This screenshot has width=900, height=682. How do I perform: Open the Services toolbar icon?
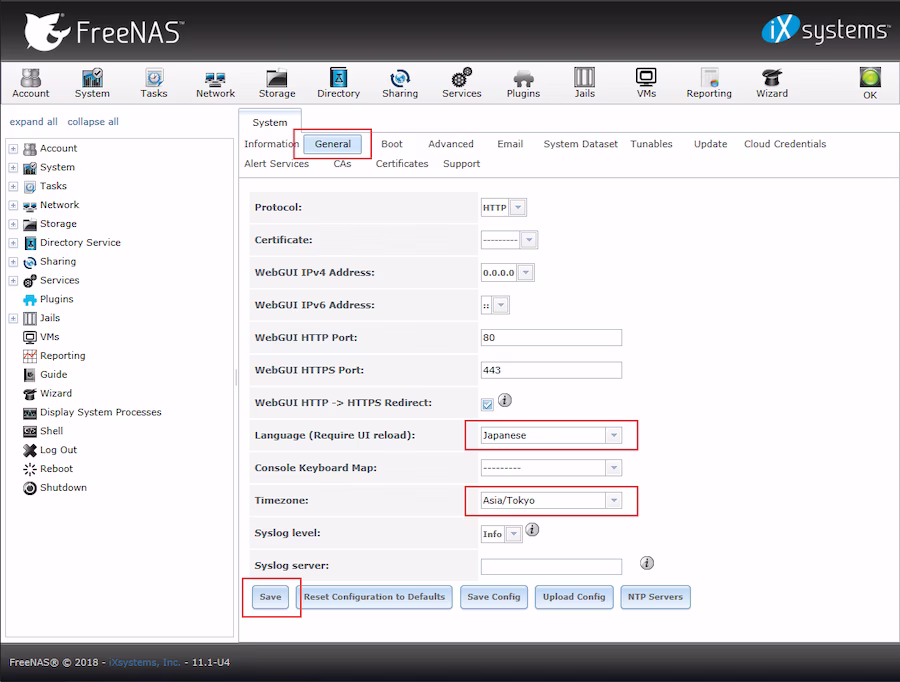point(461,83)
